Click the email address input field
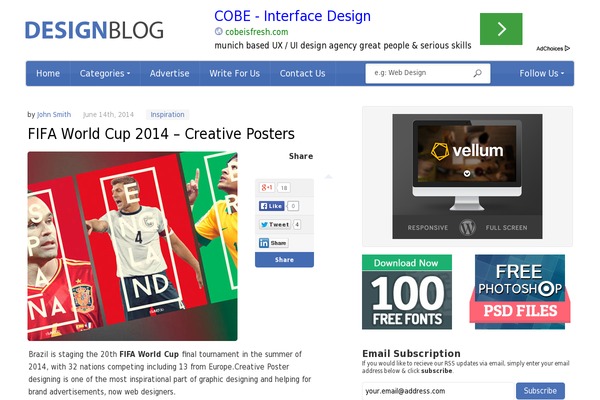Screen dimensions: 600x400 (438, 391)
